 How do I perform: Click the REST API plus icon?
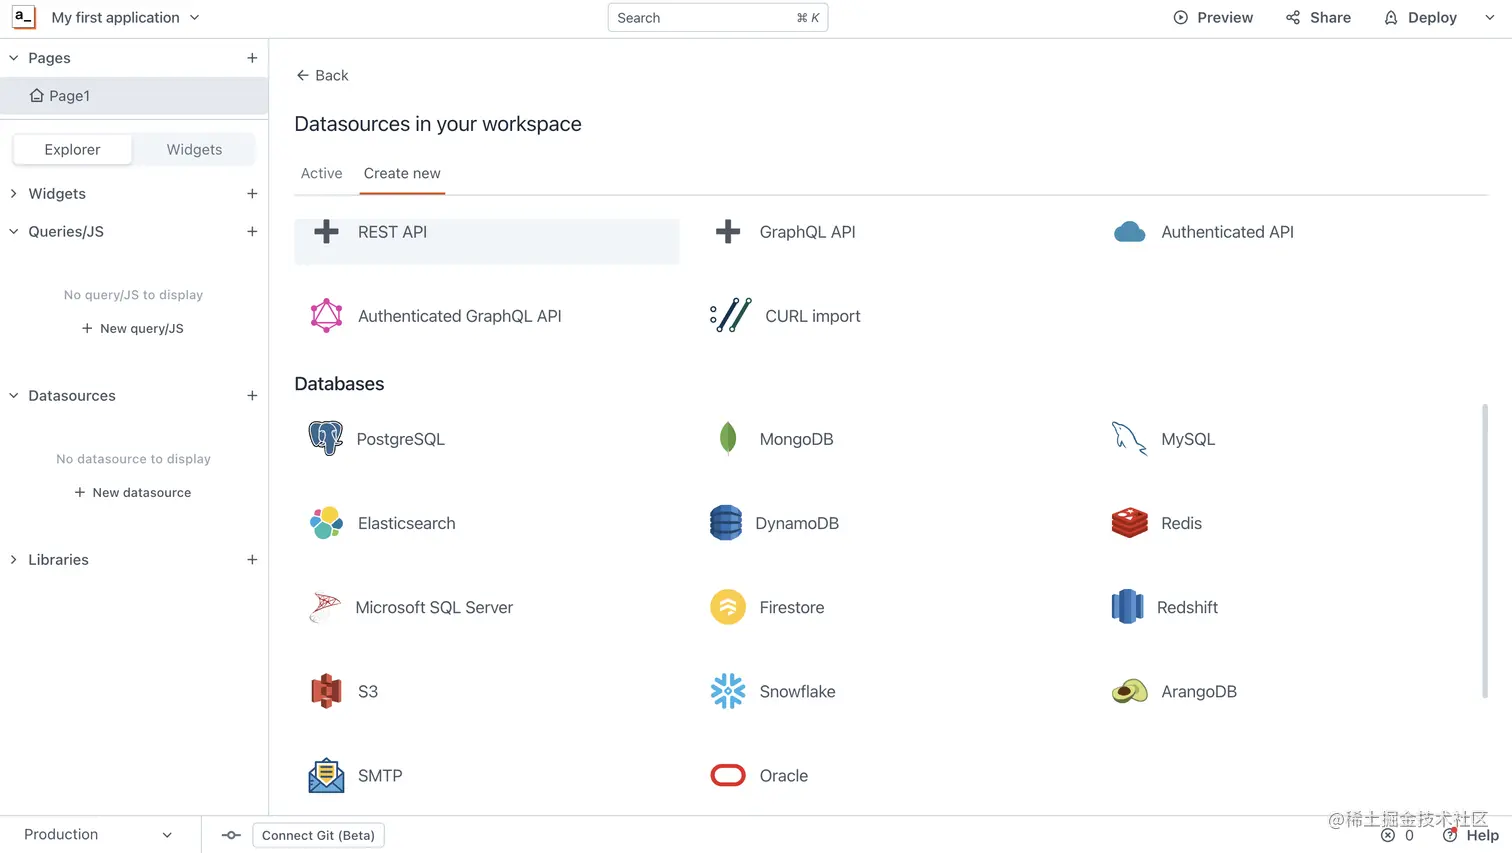tap(326, 232)
